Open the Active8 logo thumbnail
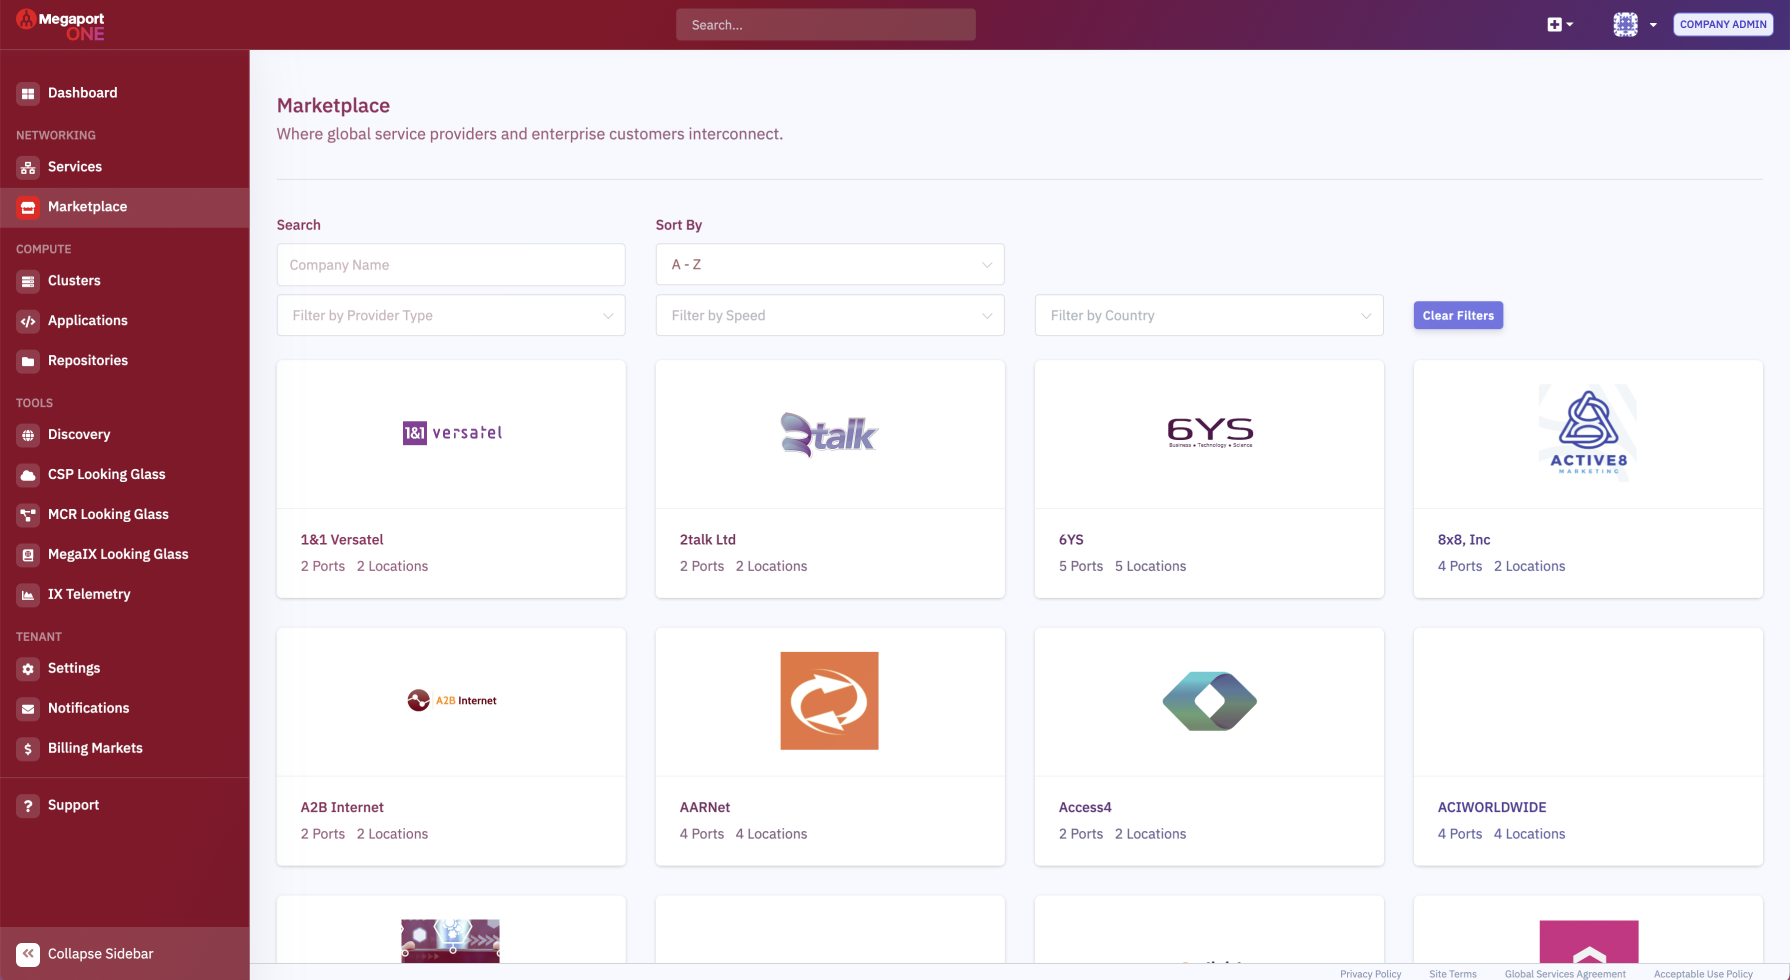 (1588, 433)
